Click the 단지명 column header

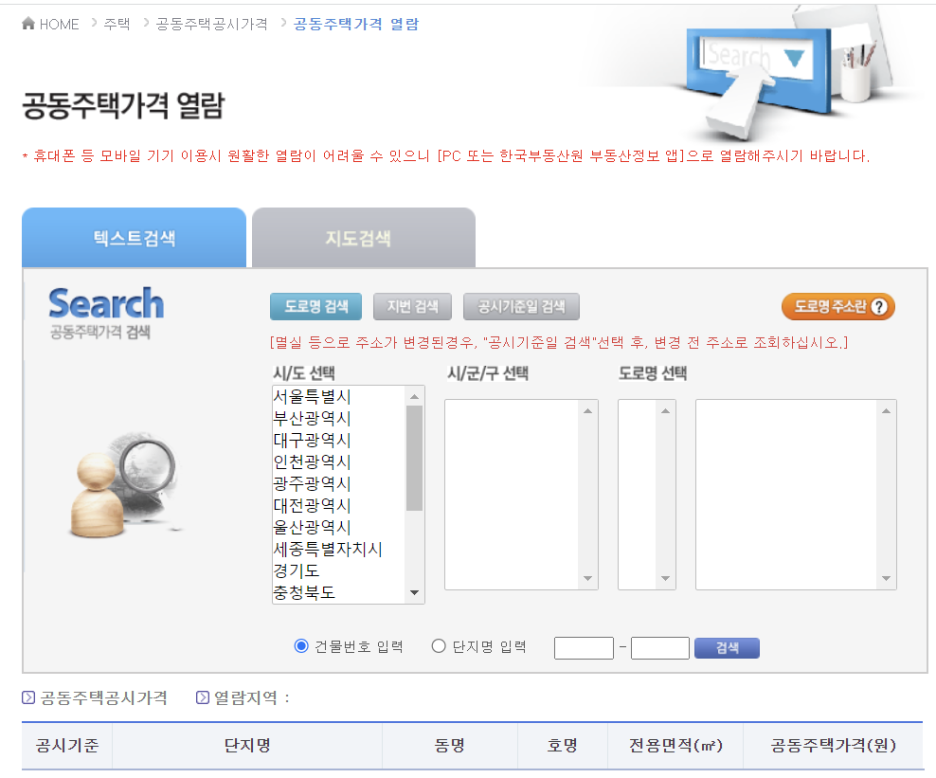pyautogui.click(x=247, y=745)
